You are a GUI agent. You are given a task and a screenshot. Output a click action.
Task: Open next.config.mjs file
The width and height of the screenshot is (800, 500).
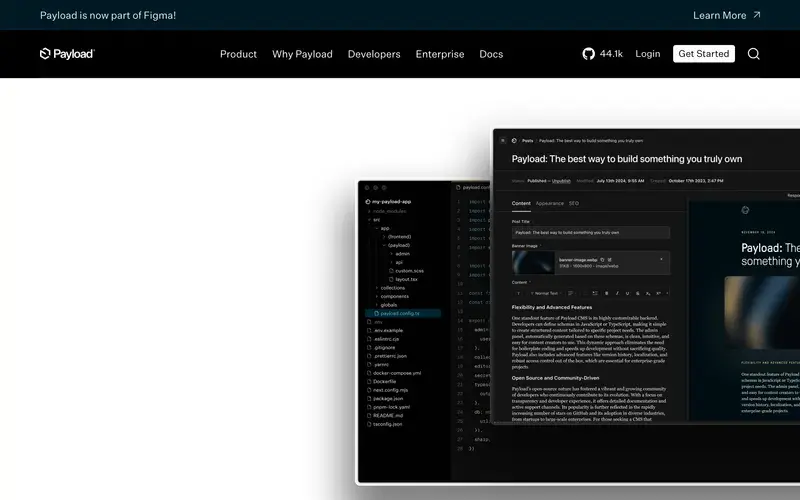pos(387,390)
